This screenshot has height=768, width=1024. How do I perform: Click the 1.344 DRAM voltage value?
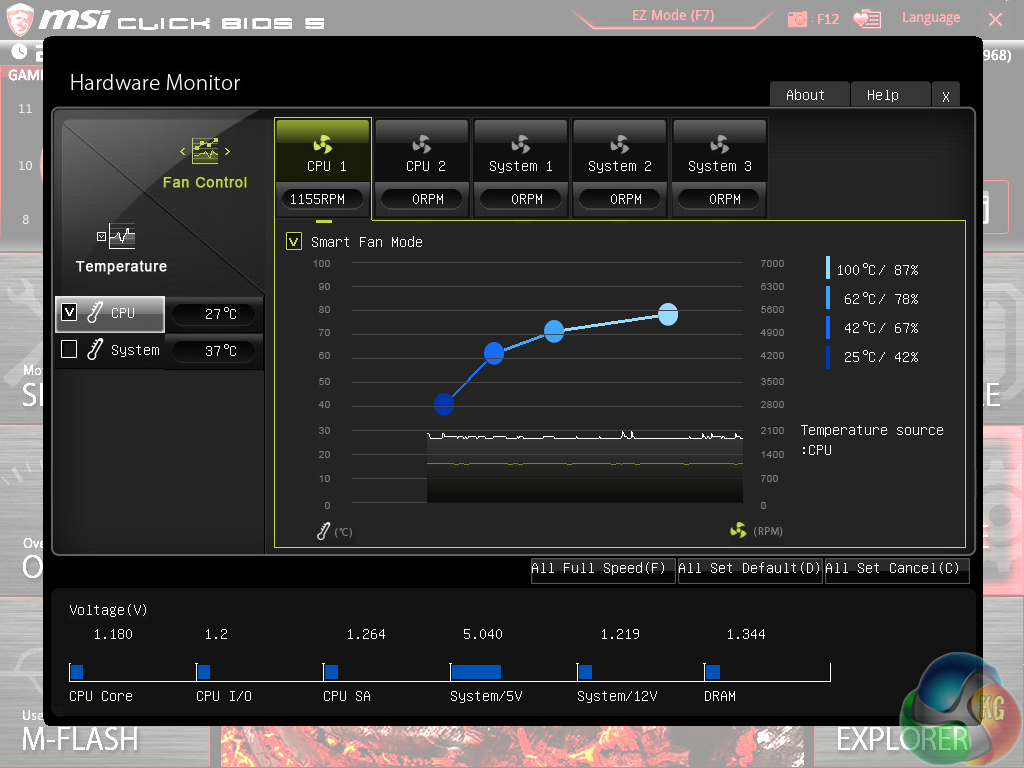(746, 634)
